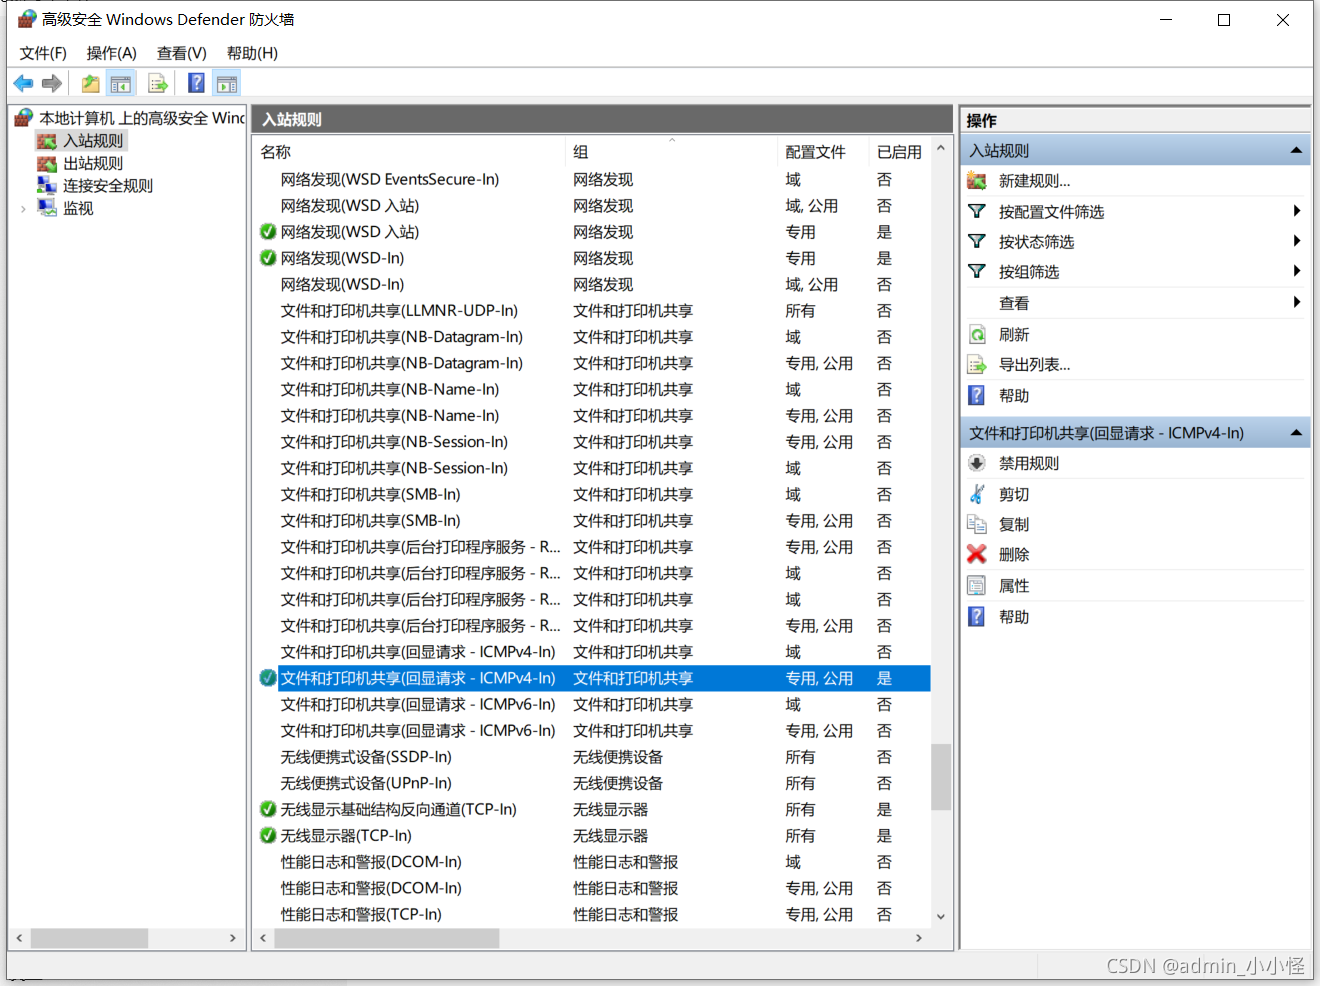The width and height of the screenshot is (1320, 986).
Task: Select rule 无线便携式设备(SSDP-In)
Action: 366,757
